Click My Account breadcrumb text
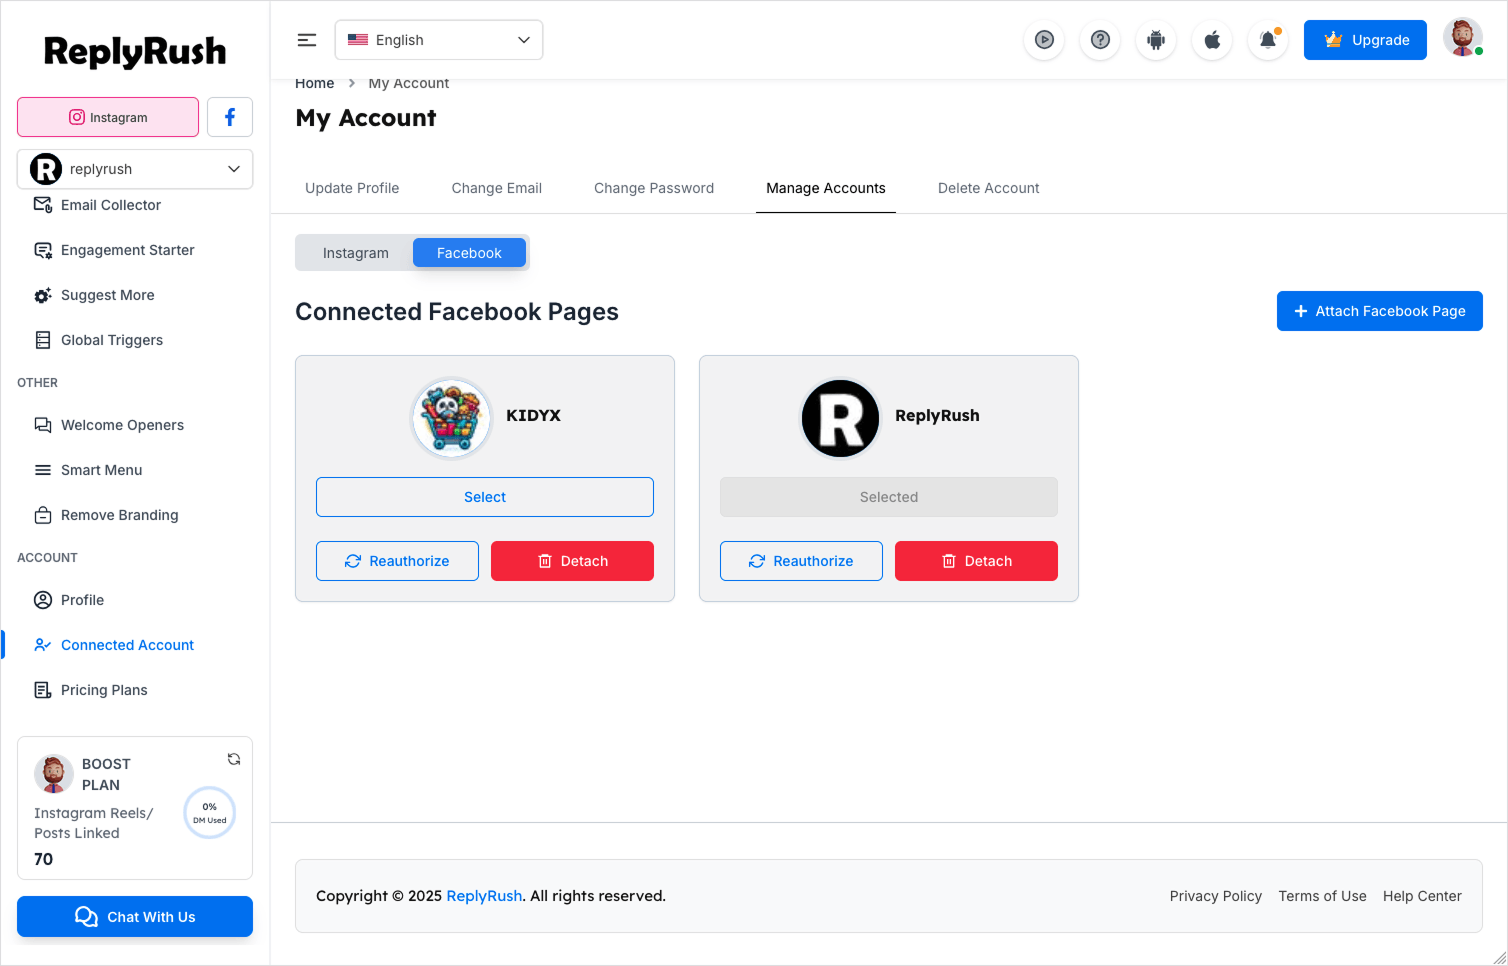Viewport: 1508px width, 966px height. (408, 83)
